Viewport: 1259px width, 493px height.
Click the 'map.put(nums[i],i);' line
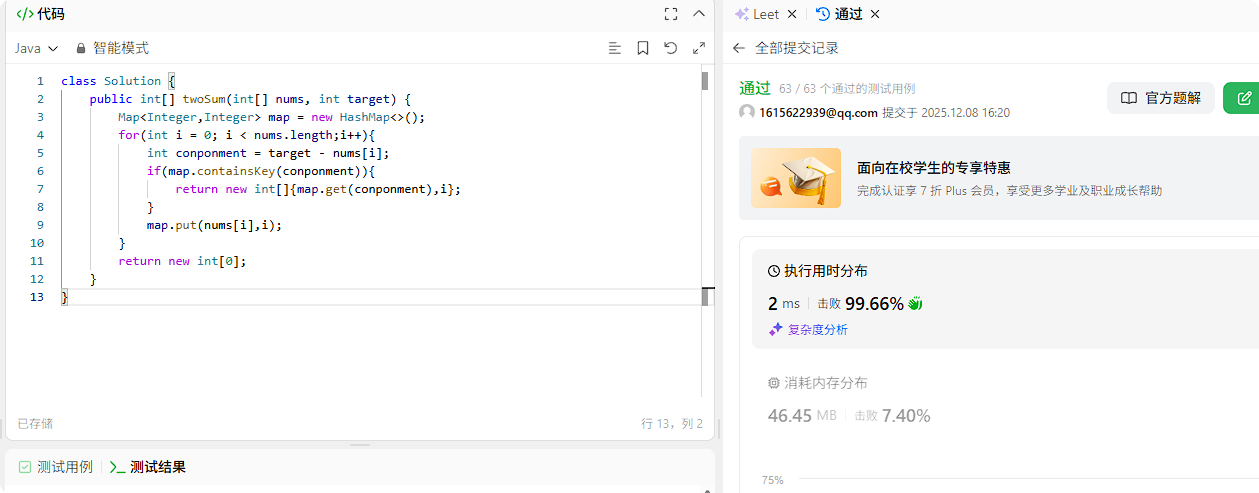(214, 225)
